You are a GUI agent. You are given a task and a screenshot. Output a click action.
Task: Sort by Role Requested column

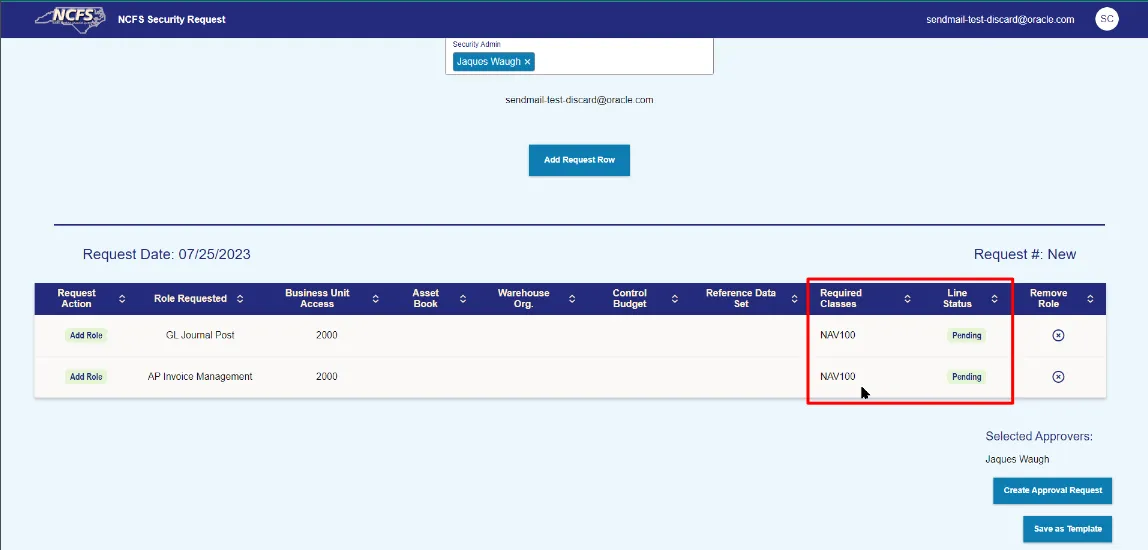pos(240,299)
